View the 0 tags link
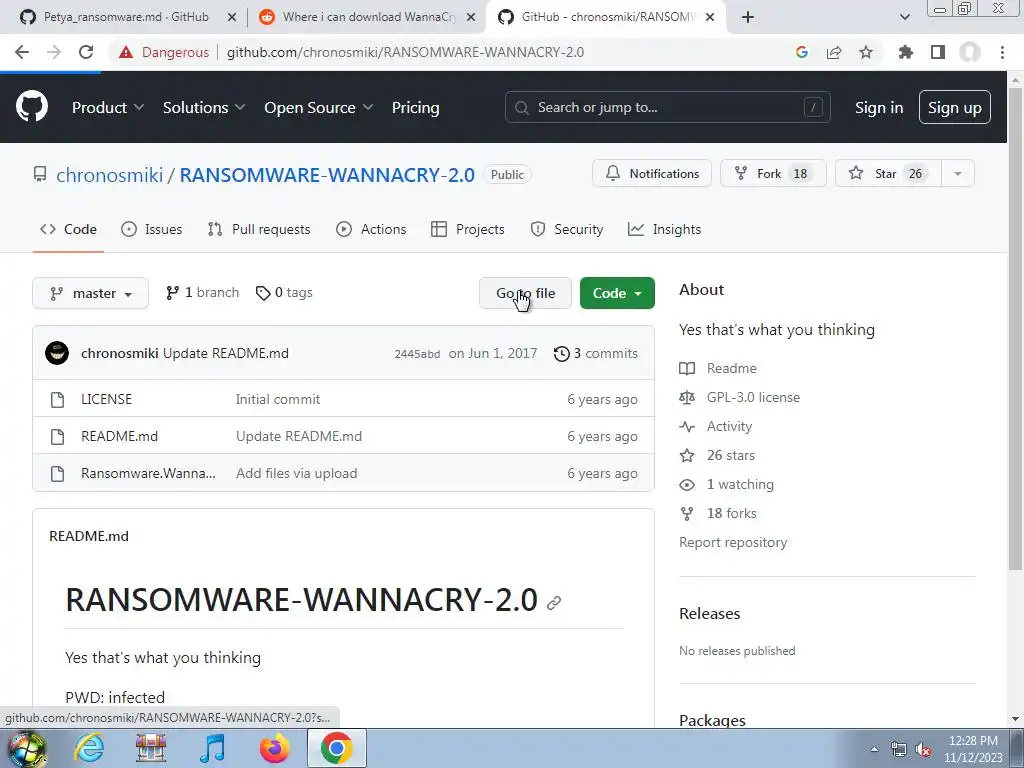Screen dimensions: 1024x768 (284, 293)
